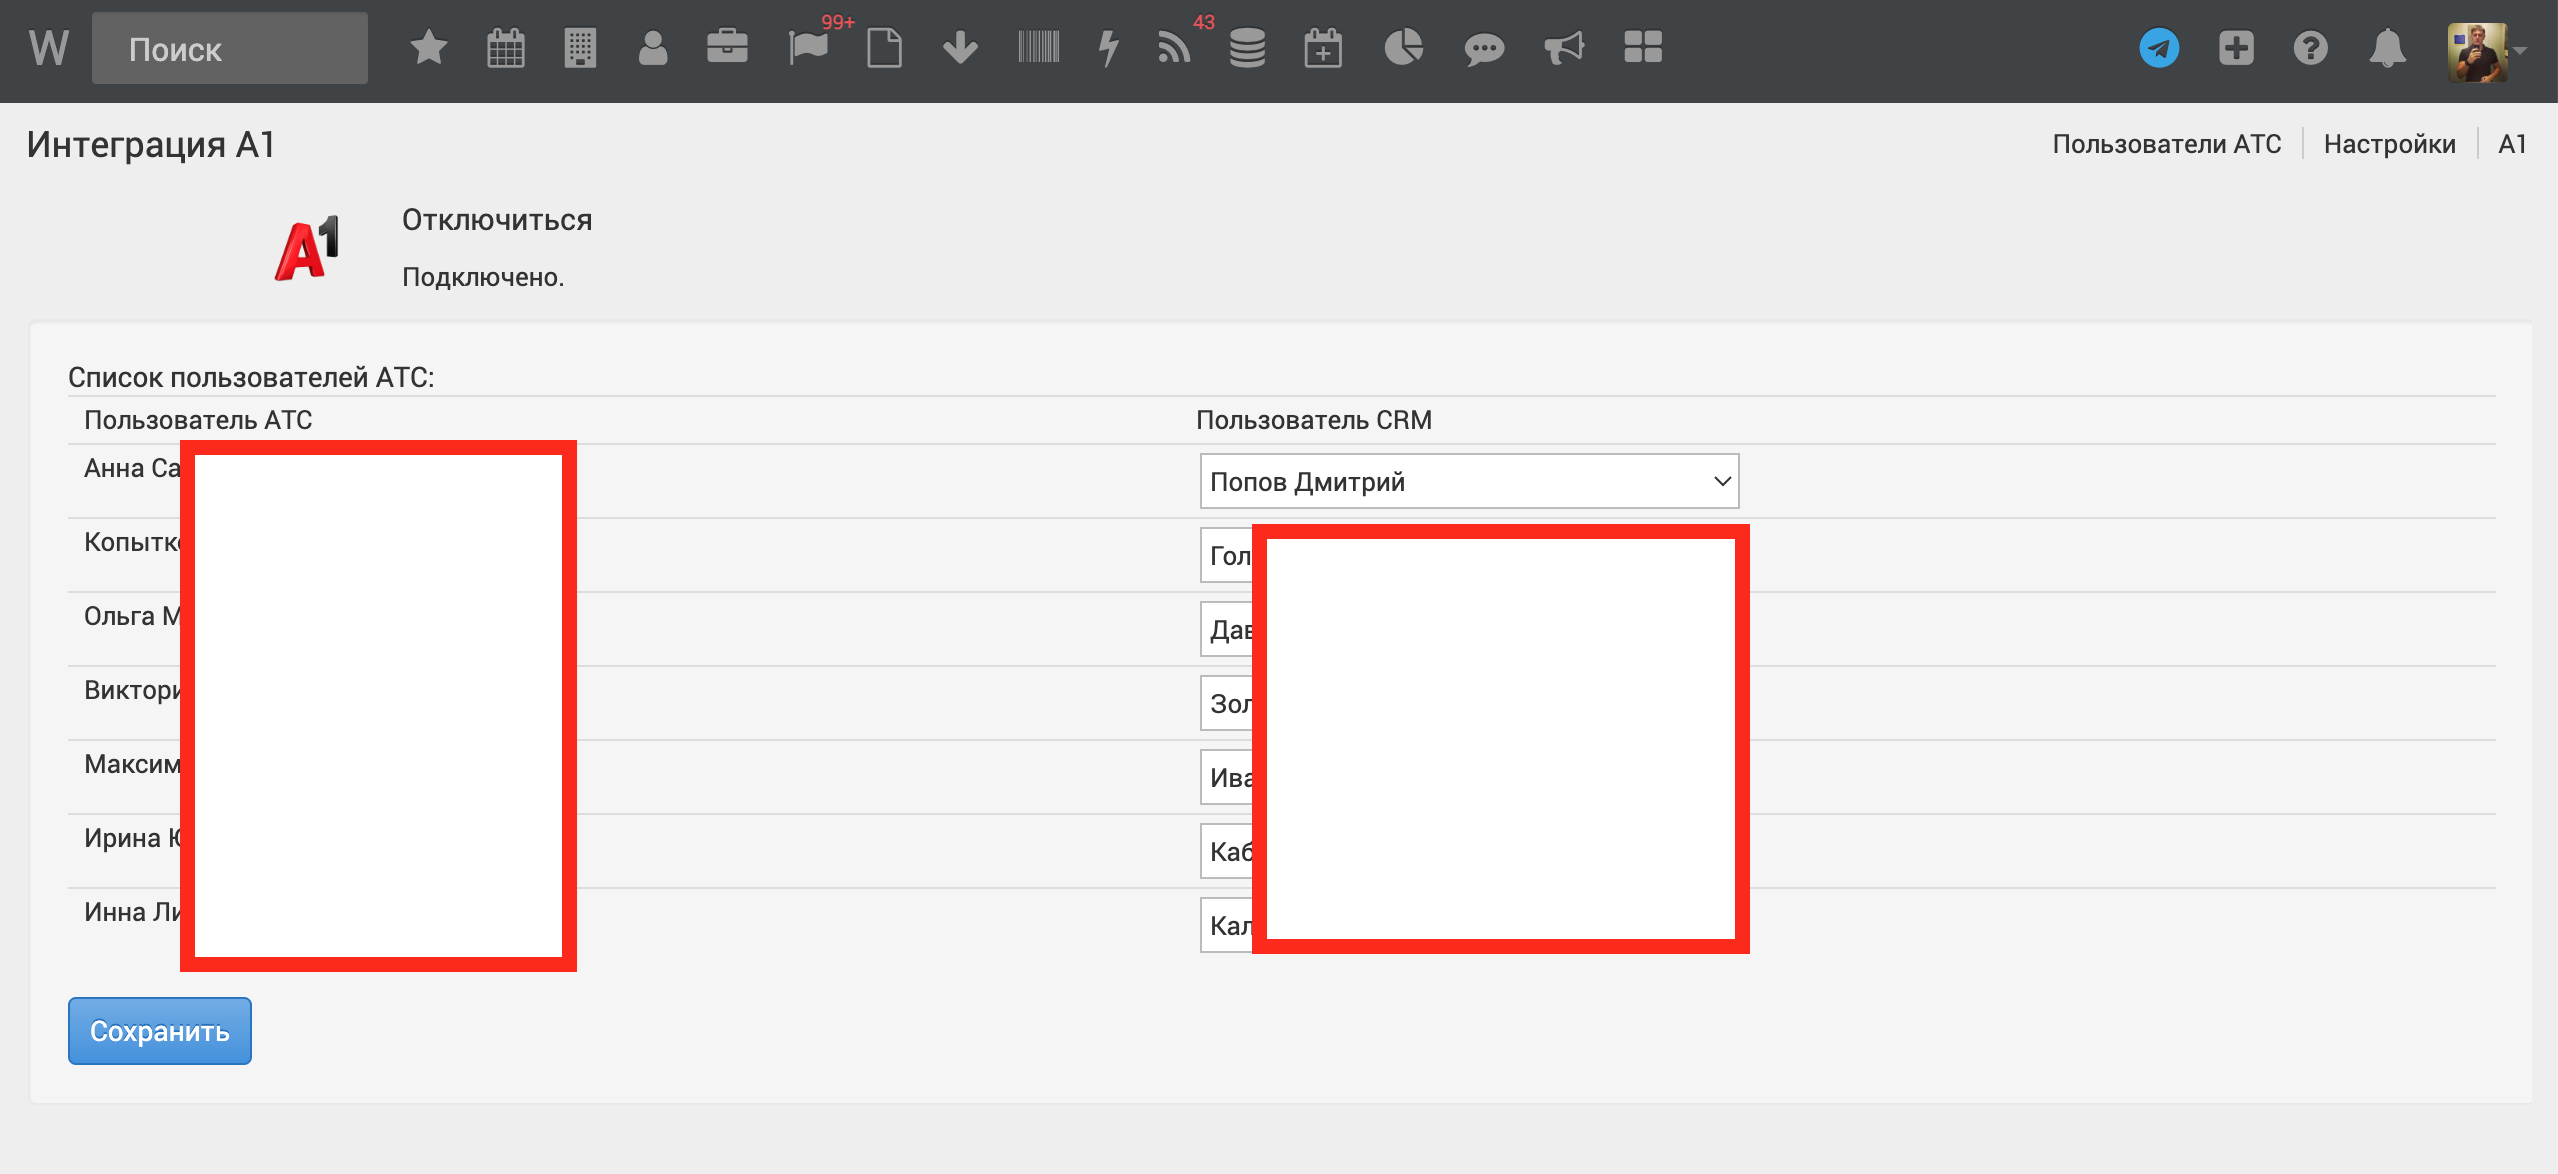2558x1174 pixels.
Task: Open the calendar icon in toolbar
Action: pyautogui.click(x=505, y=48)
